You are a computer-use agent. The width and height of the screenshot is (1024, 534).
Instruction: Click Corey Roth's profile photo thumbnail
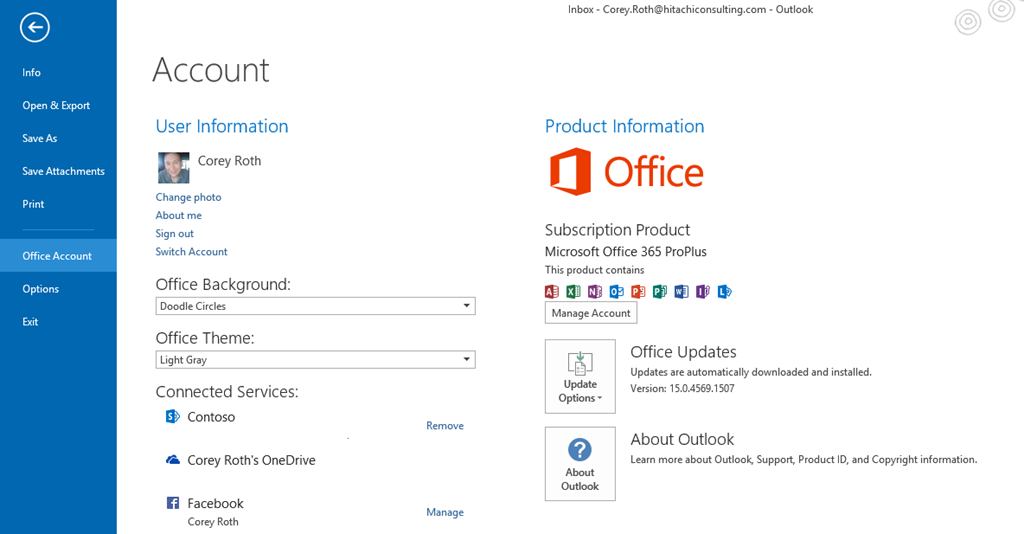(x=174, y=168)
